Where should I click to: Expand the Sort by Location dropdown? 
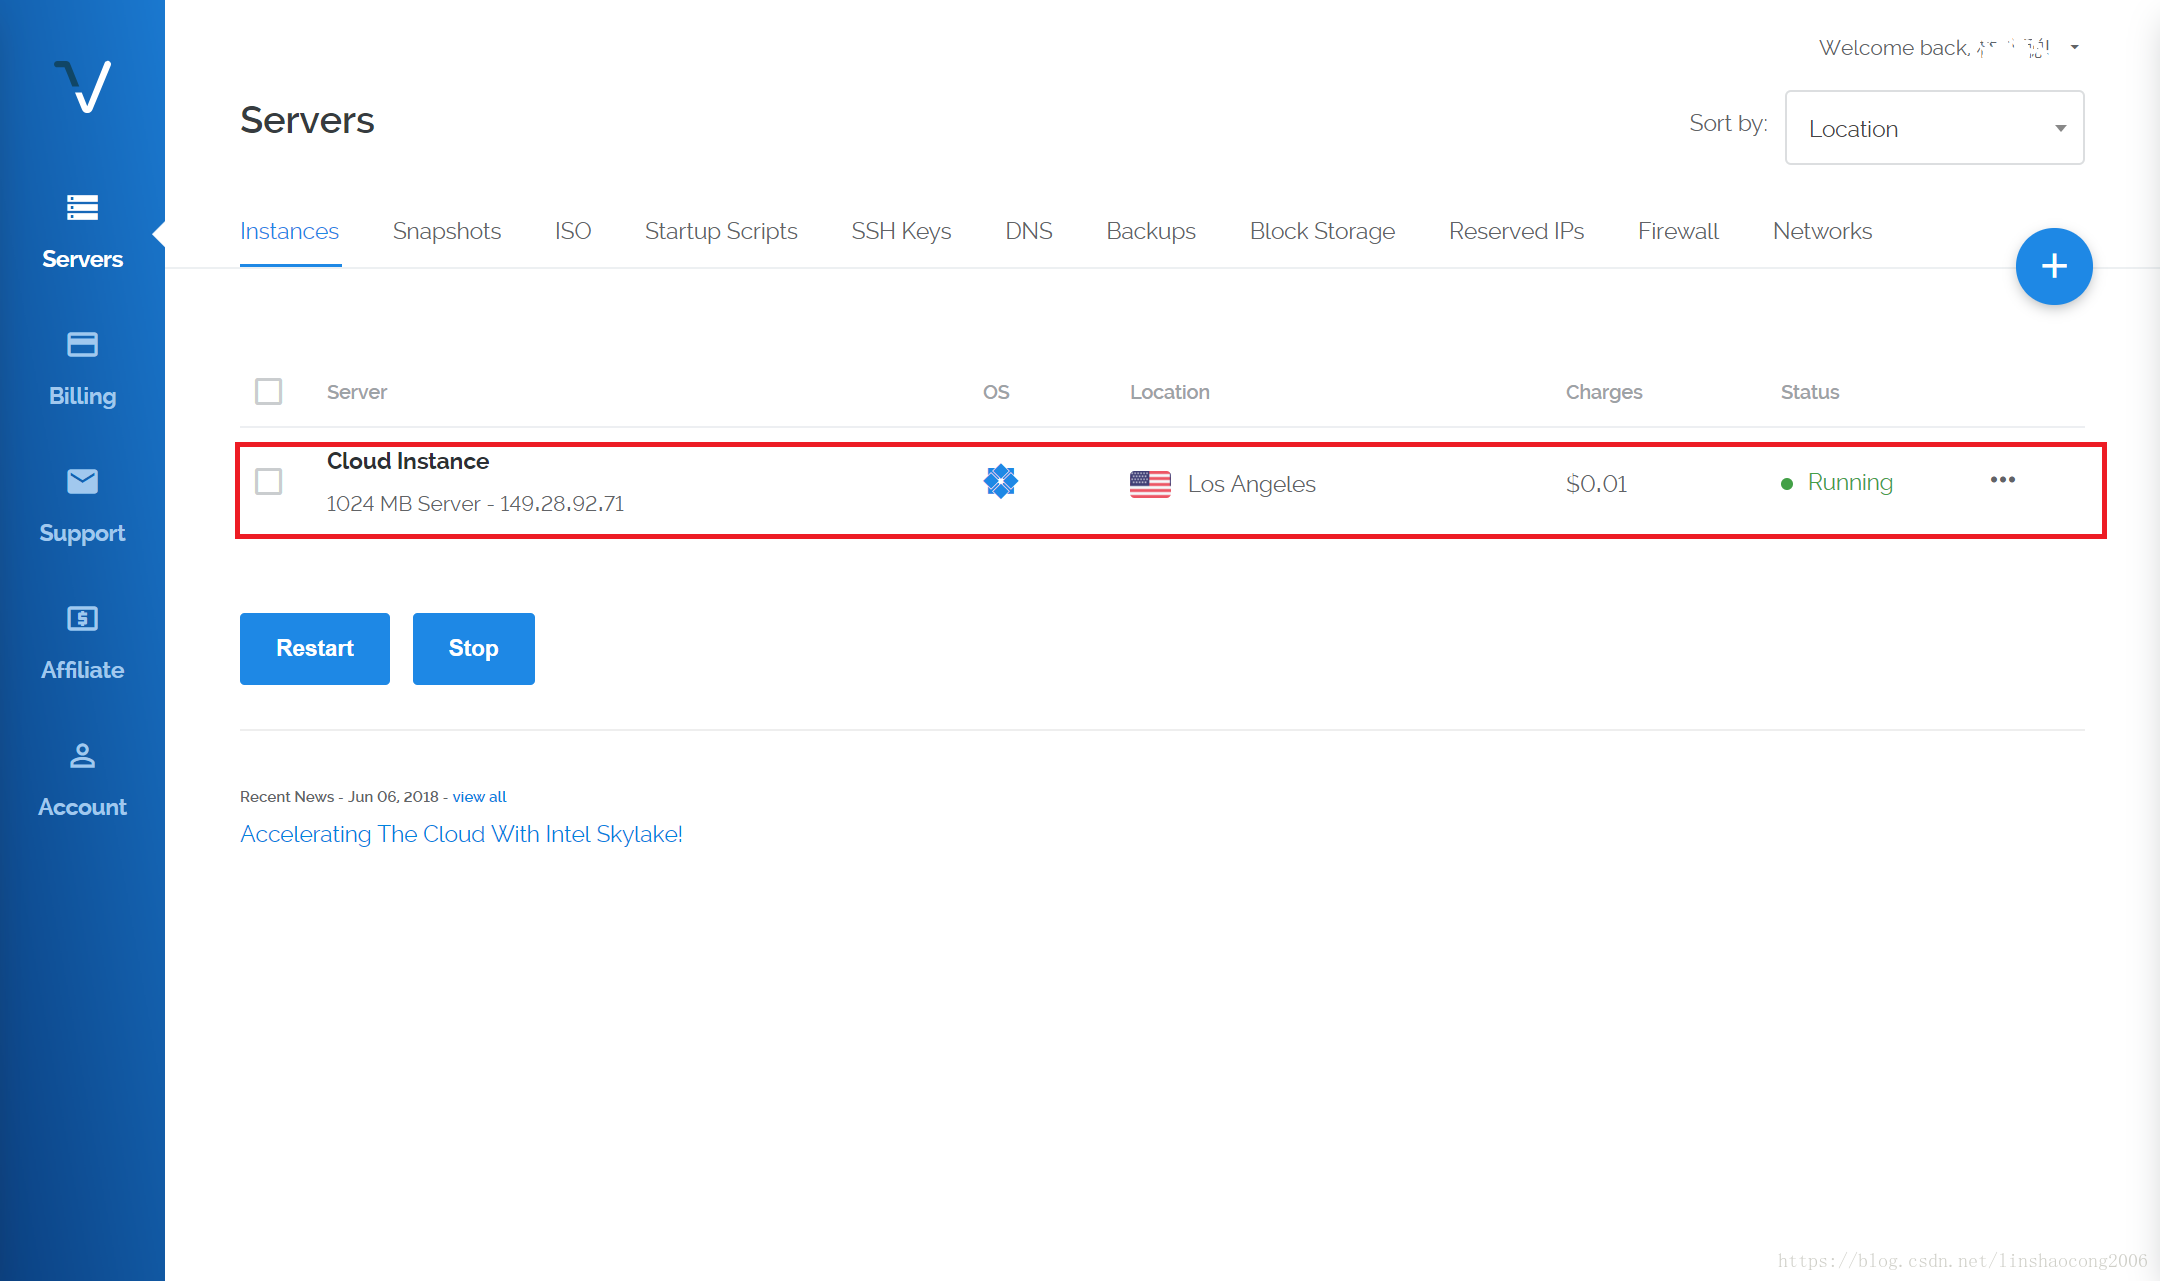pyautogui.click(x=1934, y=128)
